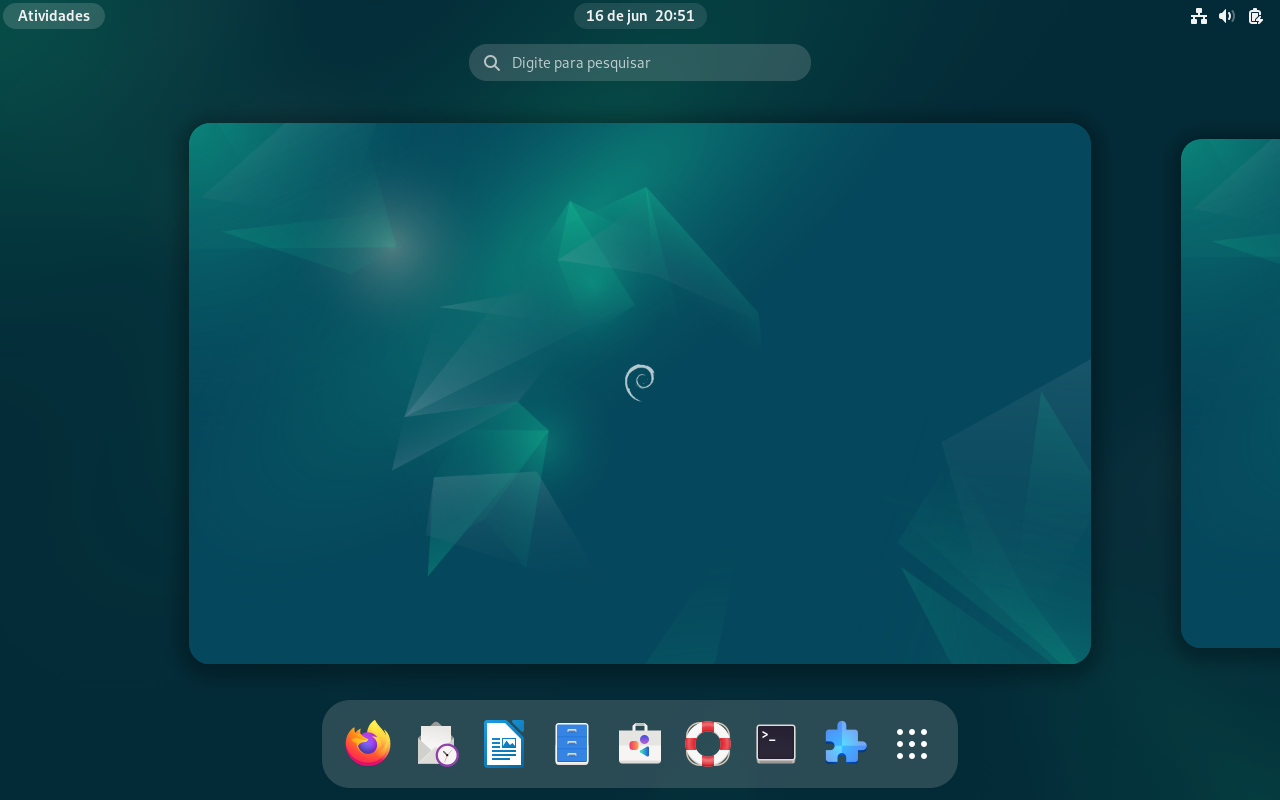Open the volume indicator menu
1280x800 pixels.
pos(1227,16)
